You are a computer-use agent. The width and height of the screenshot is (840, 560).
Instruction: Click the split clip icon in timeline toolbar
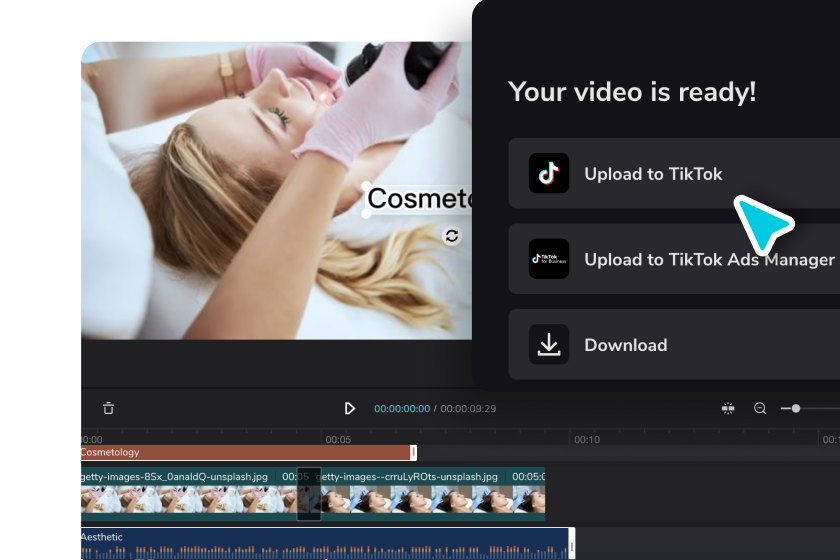coord(728,408)
